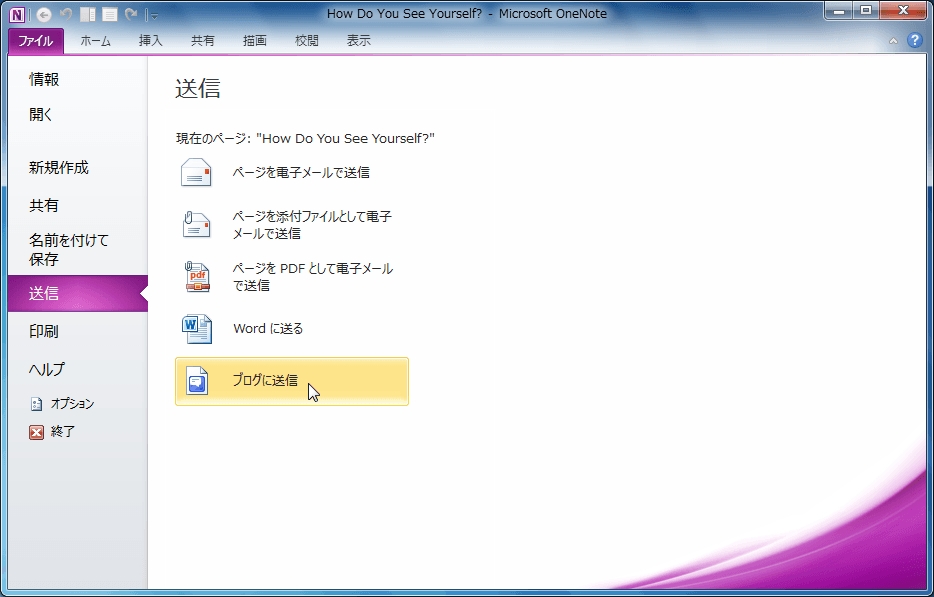Select 印刷 in the backstage sidebar
934x597 pixels.
[77, 331]
